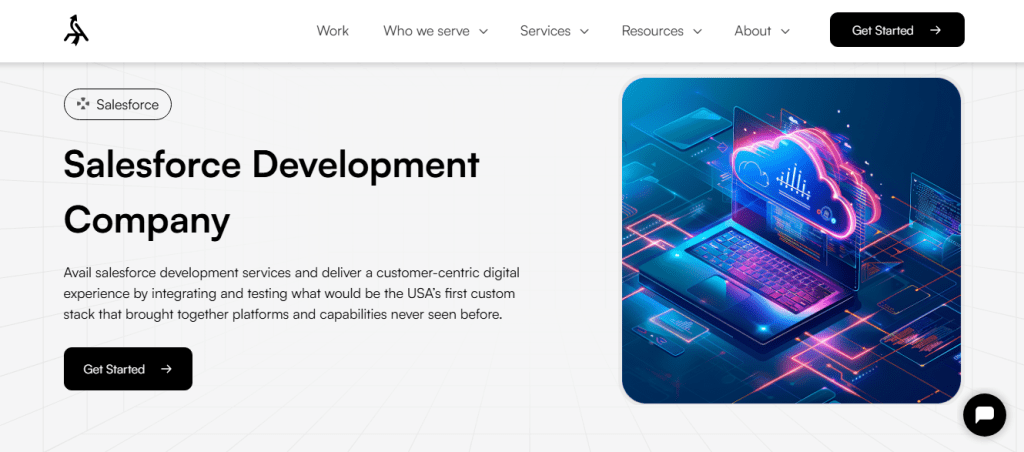This screenshot has height=452, width=1024.
Task: Click arrow icon in header Get Started button
Action: tap(935, 30)
